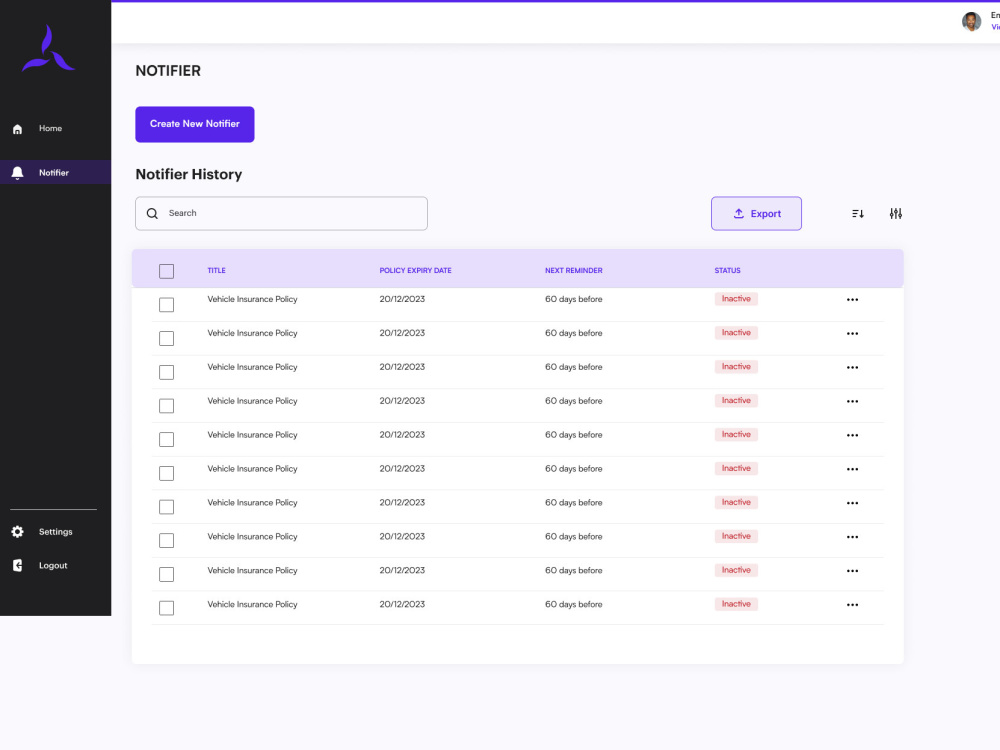Tick the checkbox on the seventh policy row
Viewport: 1000px width, 750px height.
coord(166,507)
